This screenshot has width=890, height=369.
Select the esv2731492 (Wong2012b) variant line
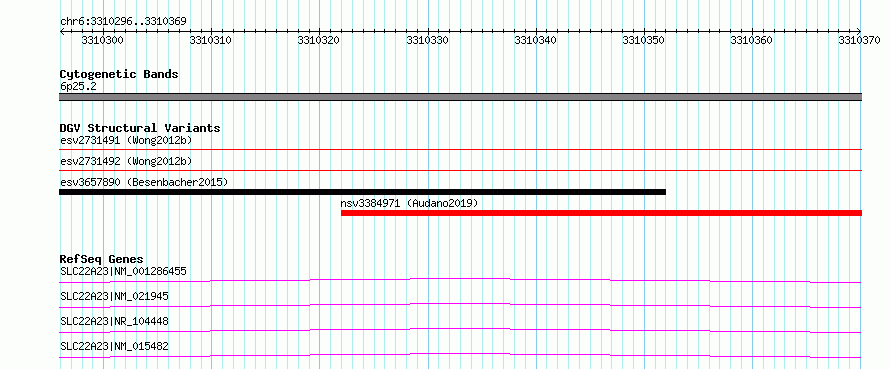click(x=460, y=170)
